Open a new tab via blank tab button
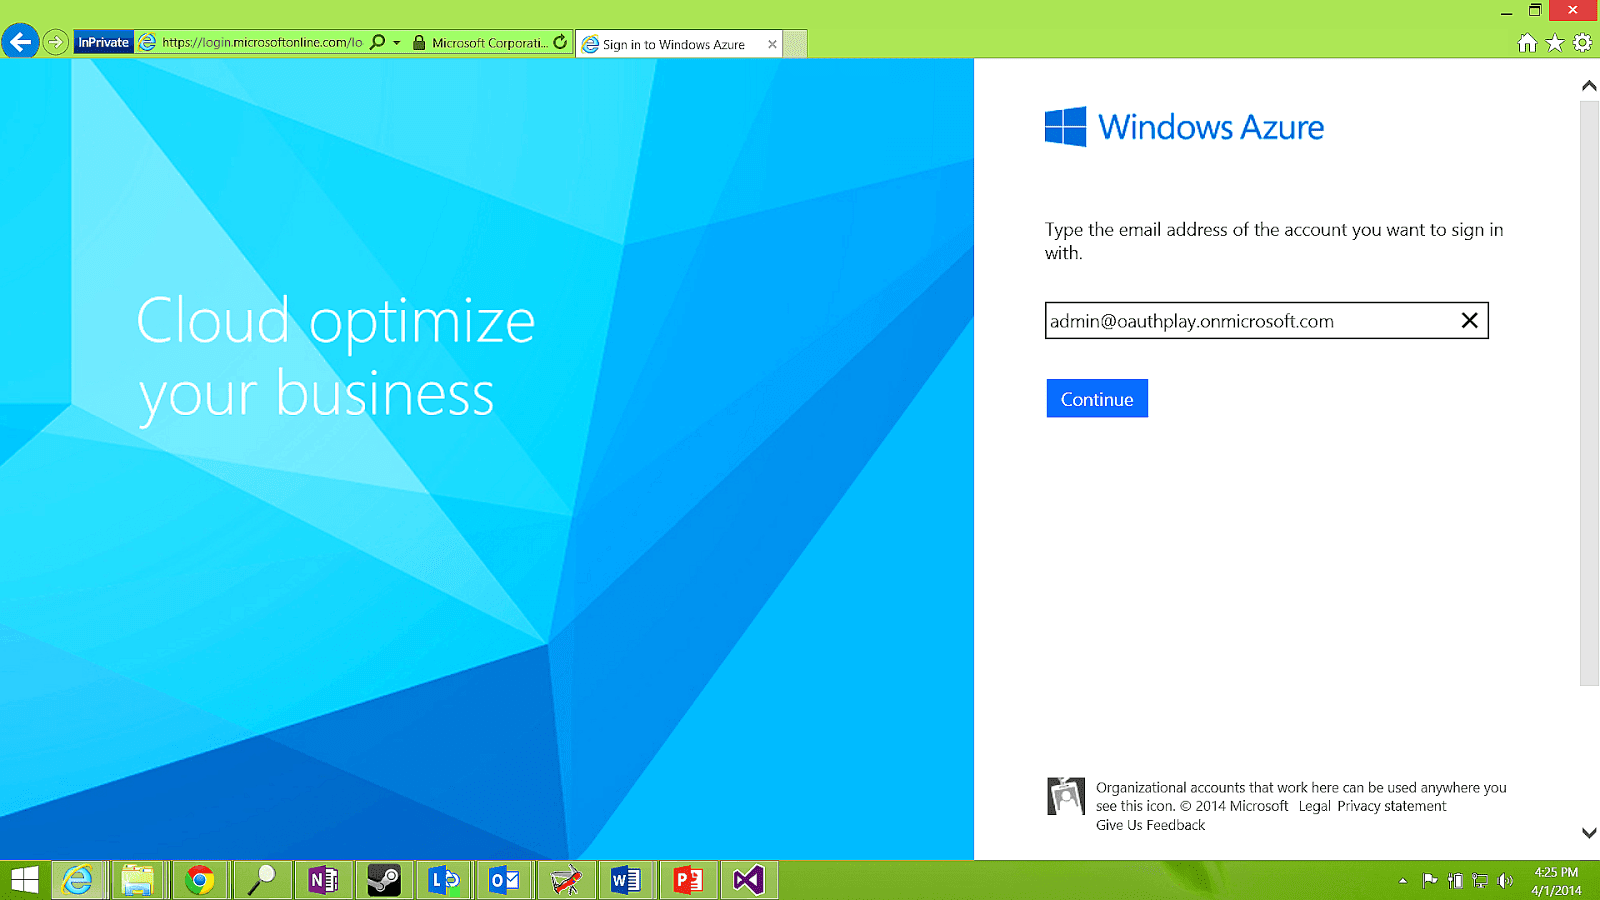The height and width of the screenshot is (900, 1600). tap(795, 44)
